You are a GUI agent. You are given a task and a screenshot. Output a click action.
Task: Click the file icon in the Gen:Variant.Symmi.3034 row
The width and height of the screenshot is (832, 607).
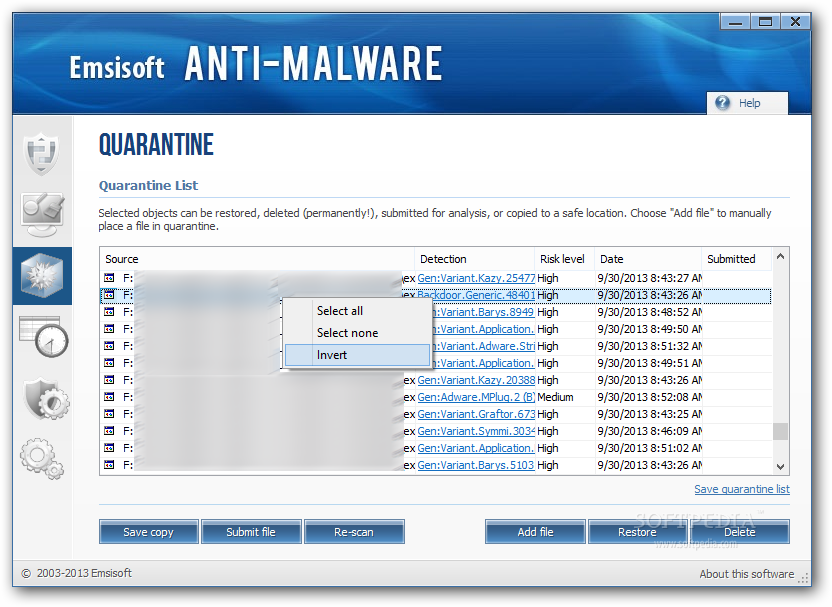tap(109, 430)
